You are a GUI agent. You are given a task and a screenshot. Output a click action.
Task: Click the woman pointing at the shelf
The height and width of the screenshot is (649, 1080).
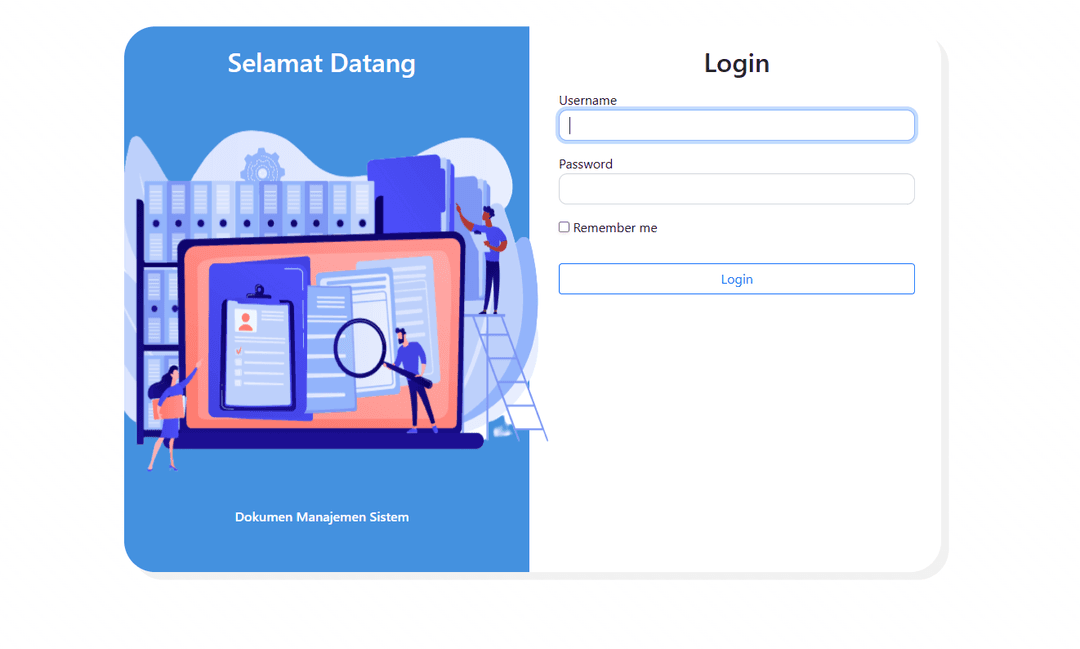point(168,410)
